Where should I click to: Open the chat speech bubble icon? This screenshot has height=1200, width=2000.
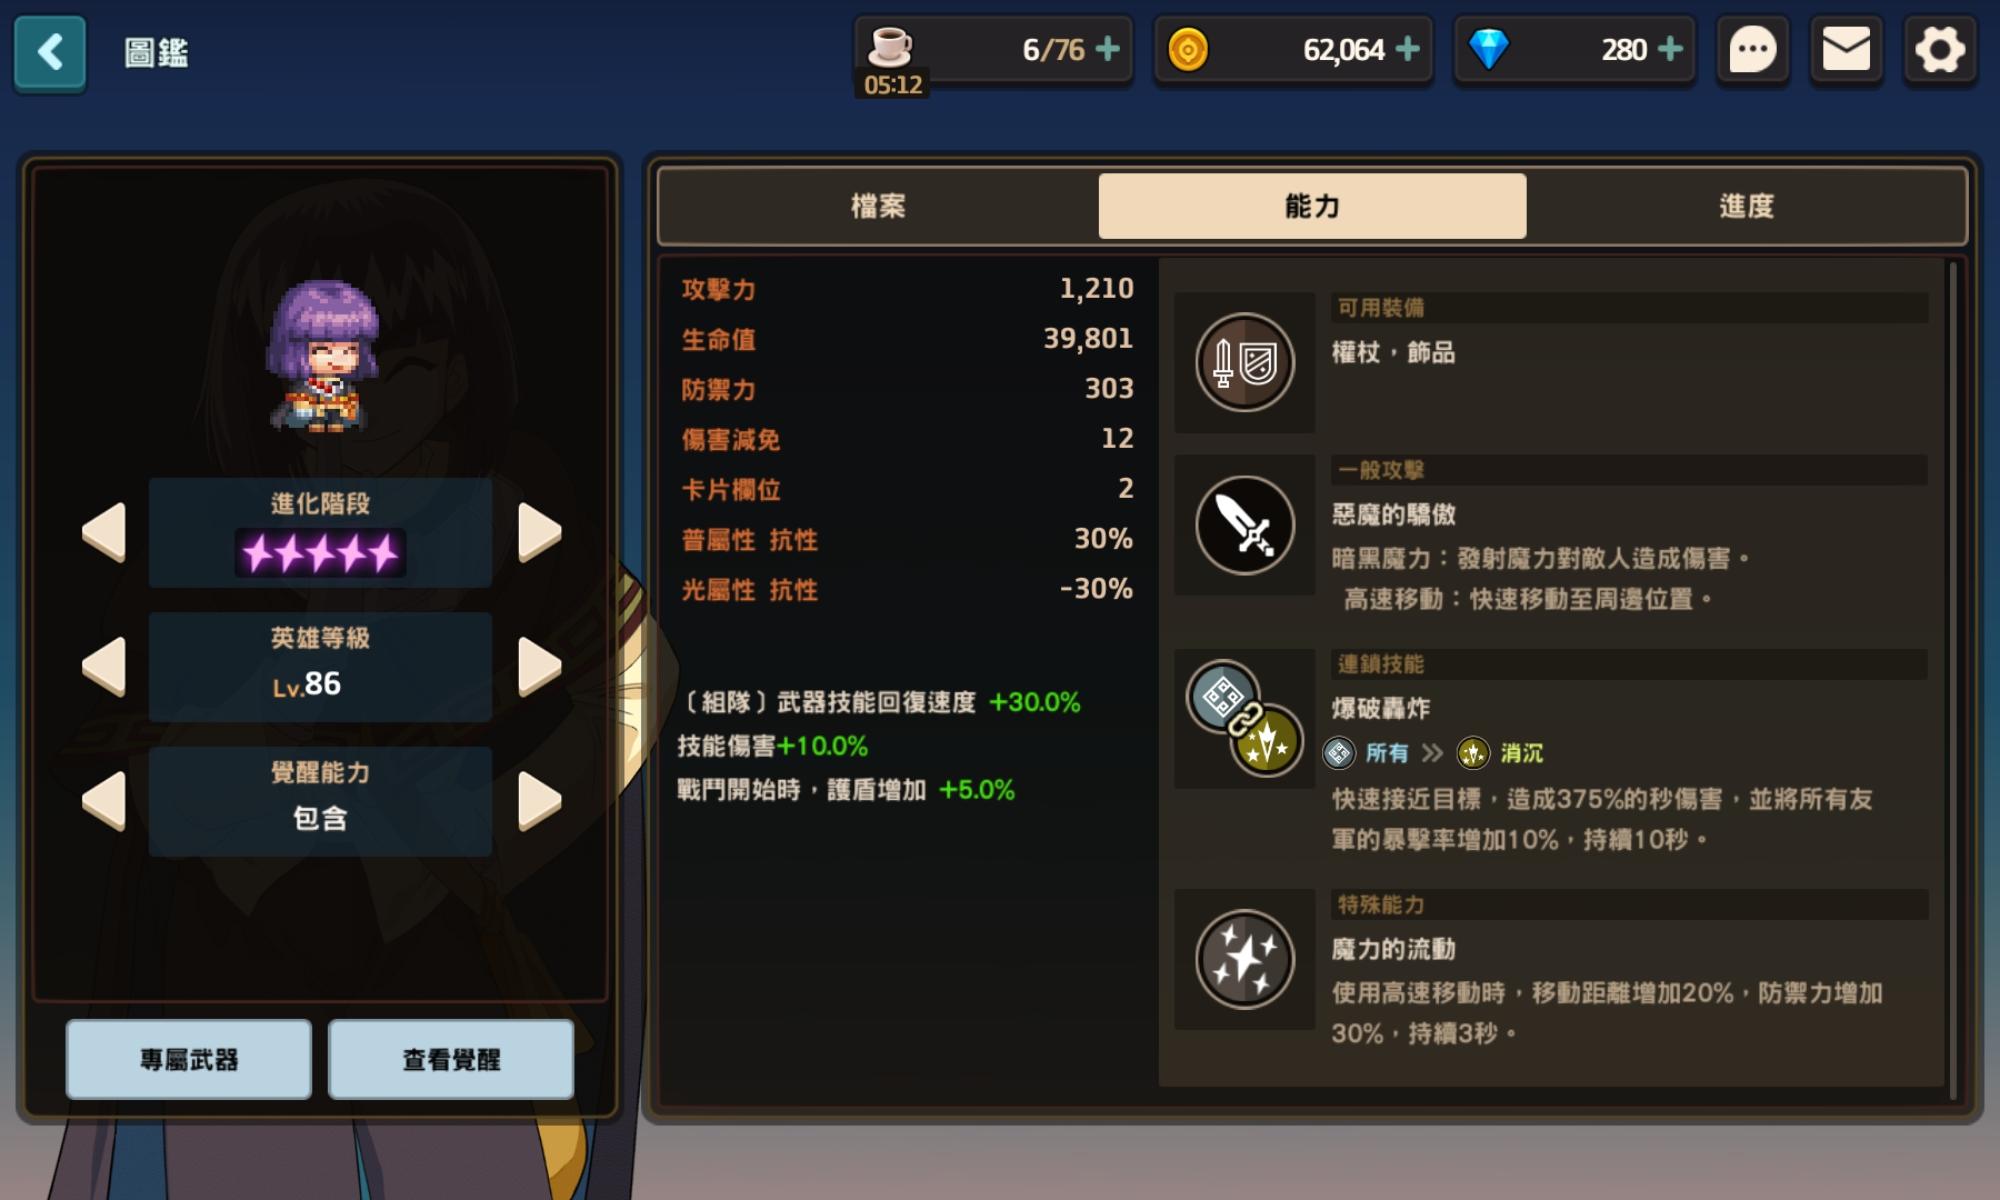pyautogui.click(x=1752, y=50)
